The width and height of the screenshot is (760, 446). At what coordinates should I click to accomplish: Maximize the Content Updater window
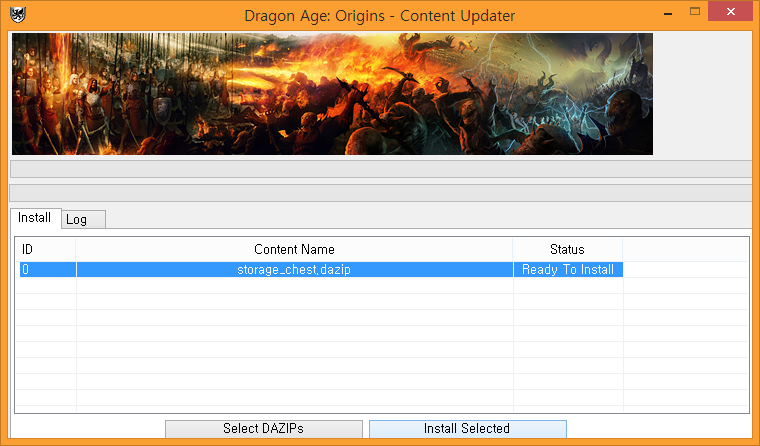(695, 12)
